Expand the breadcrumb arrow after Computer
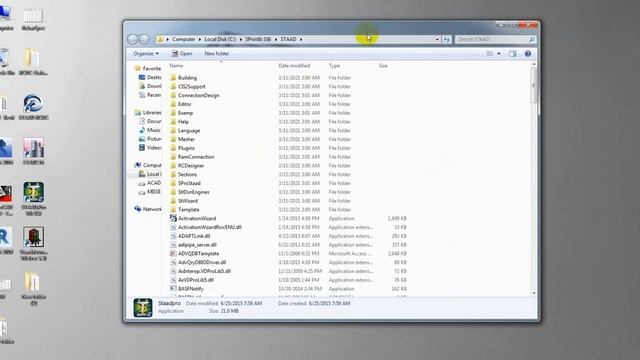Screen dimensions: 640x360 pyautogui.click(x=200, y=39)
